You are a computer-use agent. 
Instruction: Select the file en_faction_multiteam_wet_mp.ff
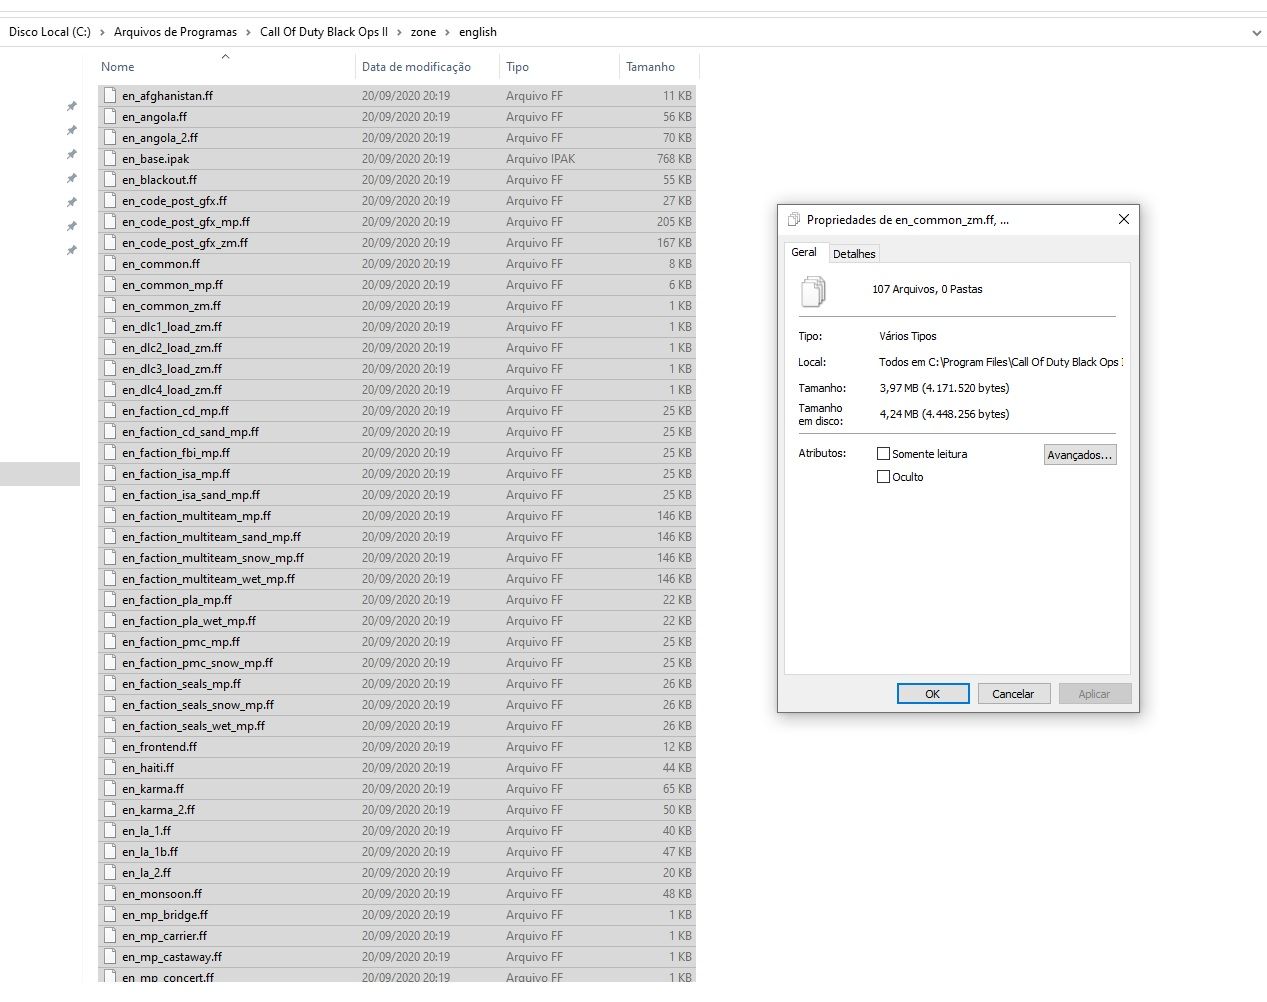point(397,579)
